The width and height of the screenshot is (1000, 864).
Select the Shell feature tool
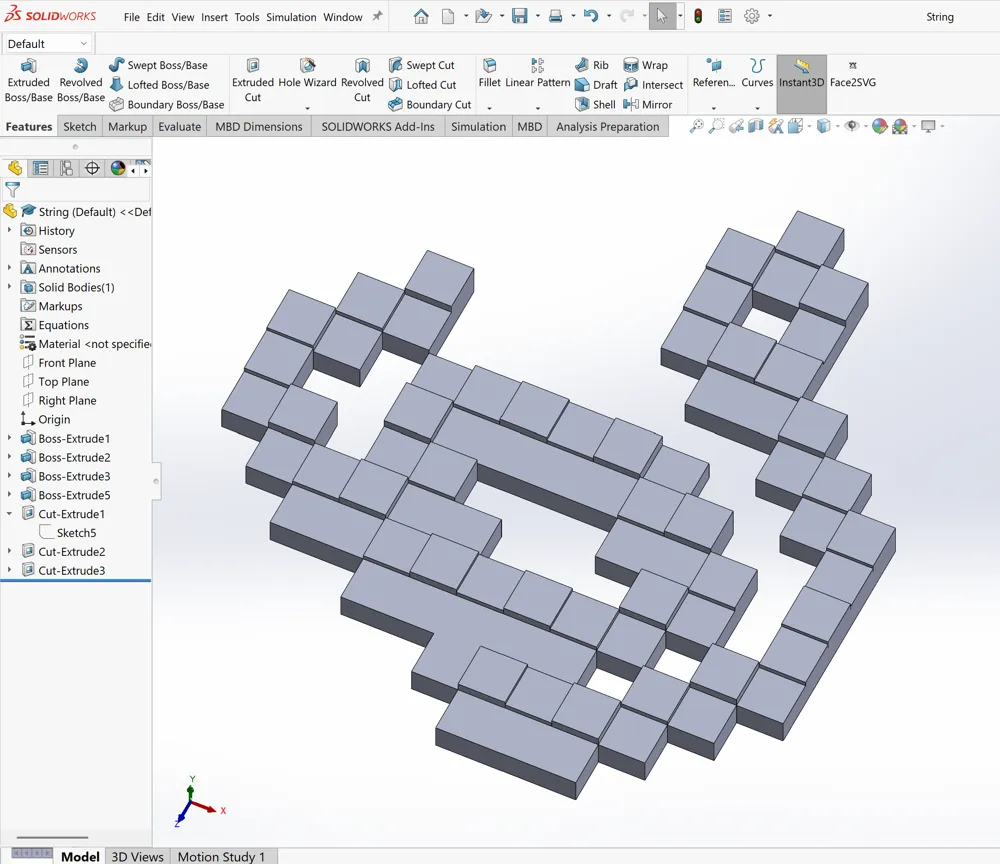596,104
